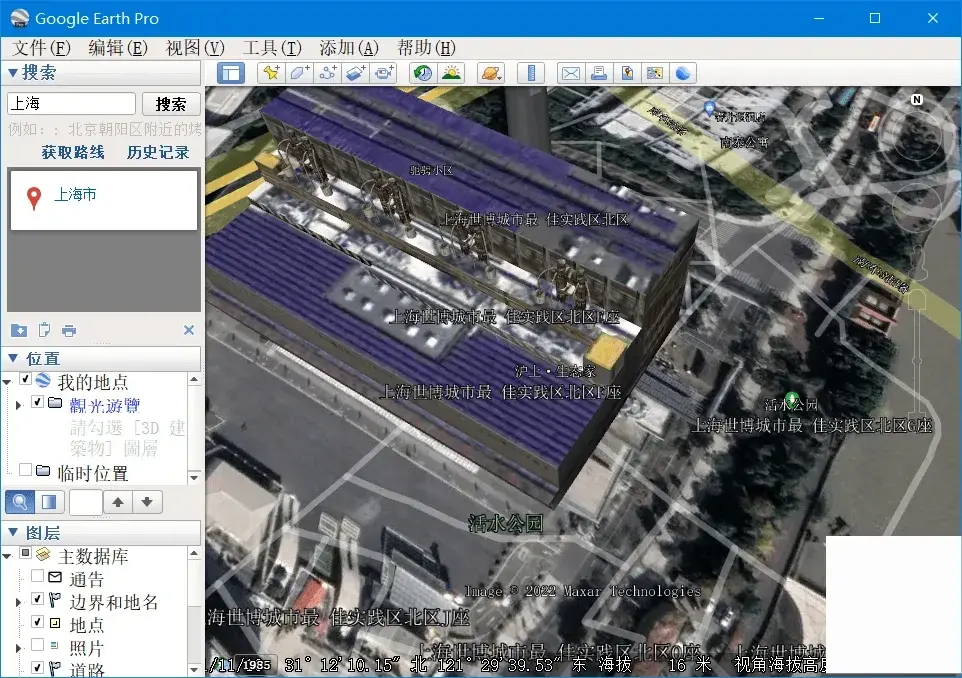The image size is (962, 678).
Task: Copy search results to My Places folder icon
Action: click(19, 331)
